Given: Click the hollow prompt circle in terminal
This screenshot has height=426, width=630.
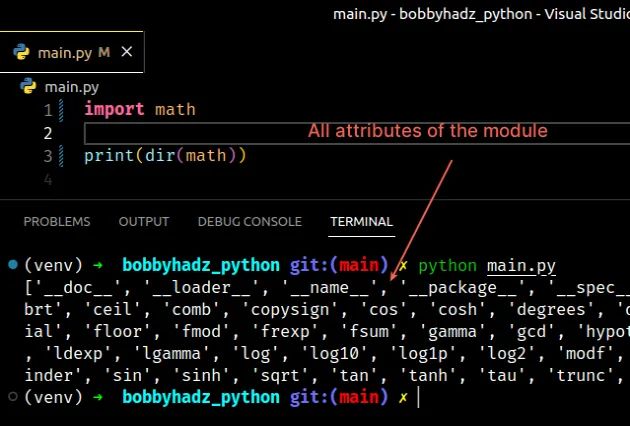Looking at the screenshot, I should coord(13,397).
